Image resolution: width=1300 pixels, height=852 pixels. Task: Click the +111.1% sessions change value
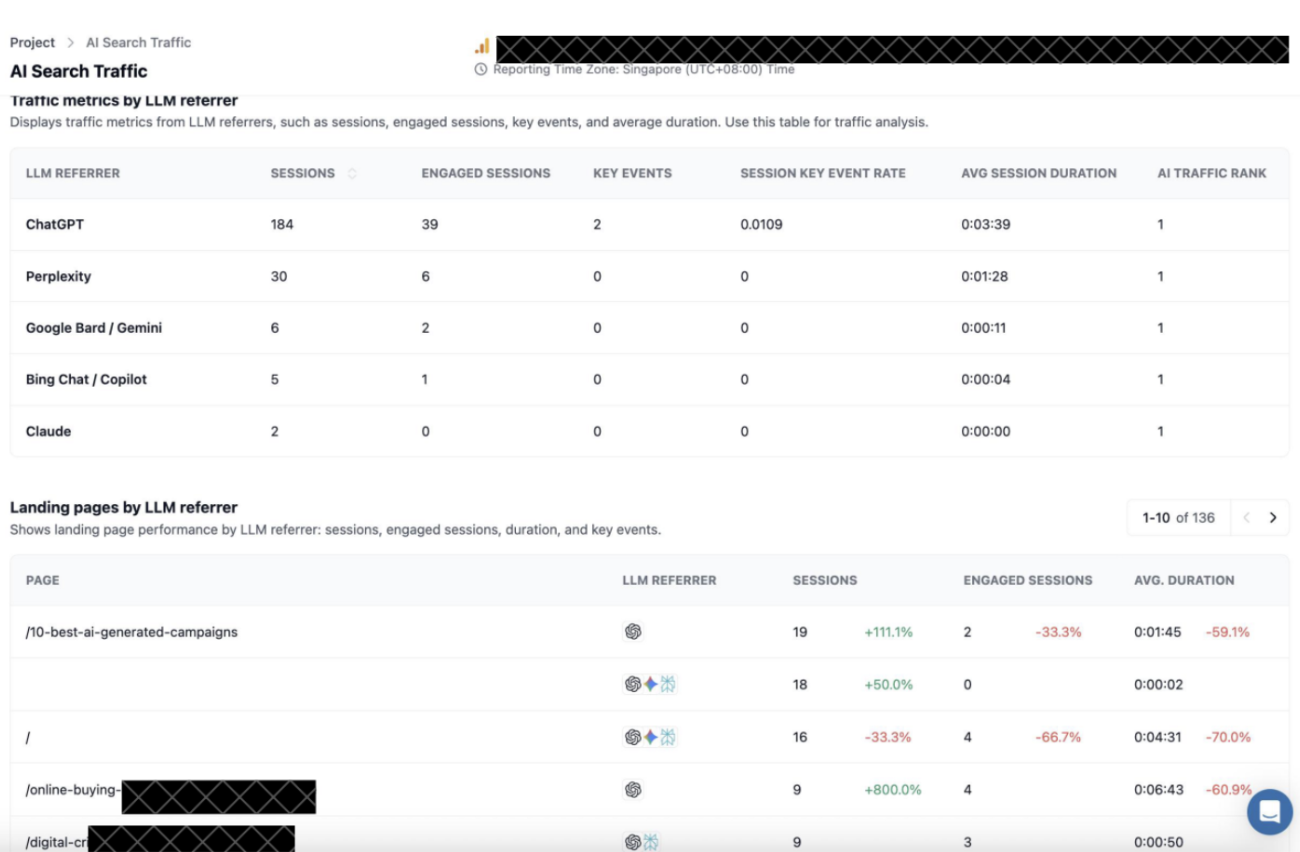tap(888, 632)
